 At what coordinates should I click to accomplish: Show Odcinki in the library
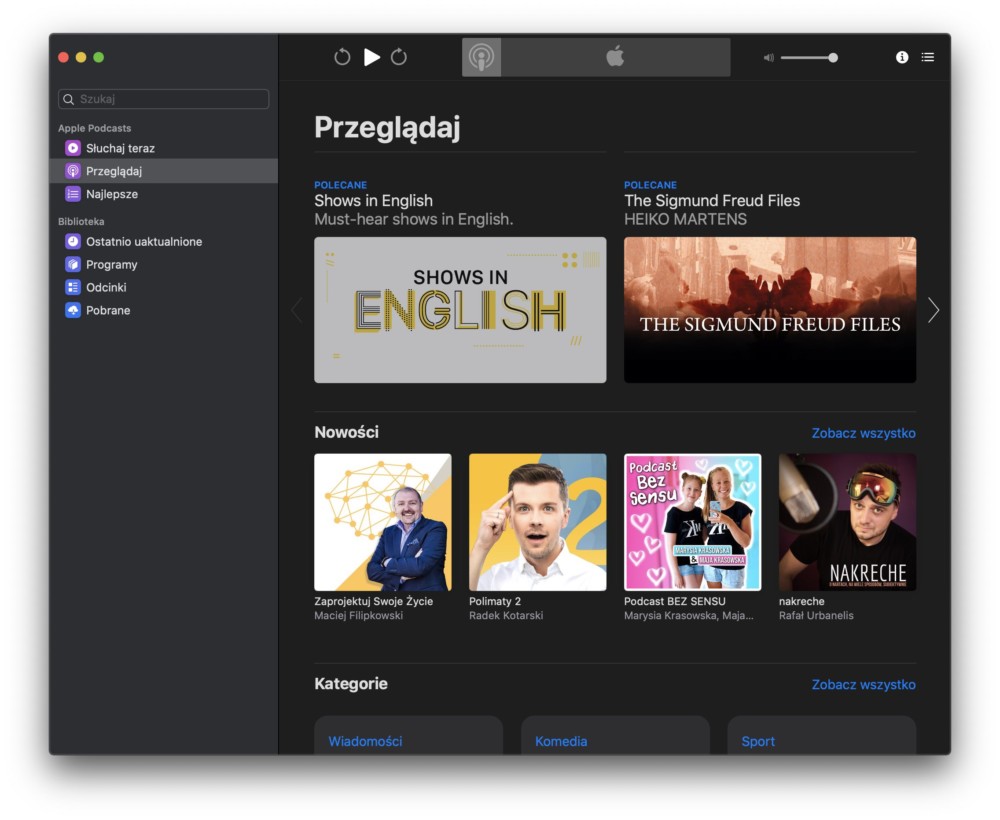(x=163, y=288)
